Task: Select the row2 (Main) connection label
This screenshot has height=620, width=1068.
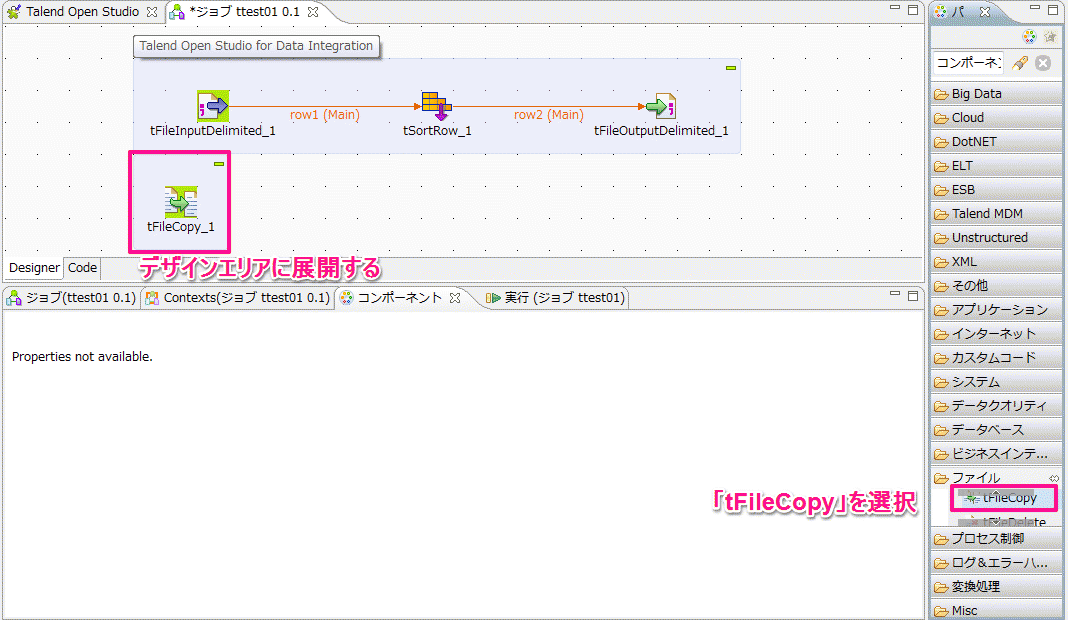Action: [x=549, y=114]
